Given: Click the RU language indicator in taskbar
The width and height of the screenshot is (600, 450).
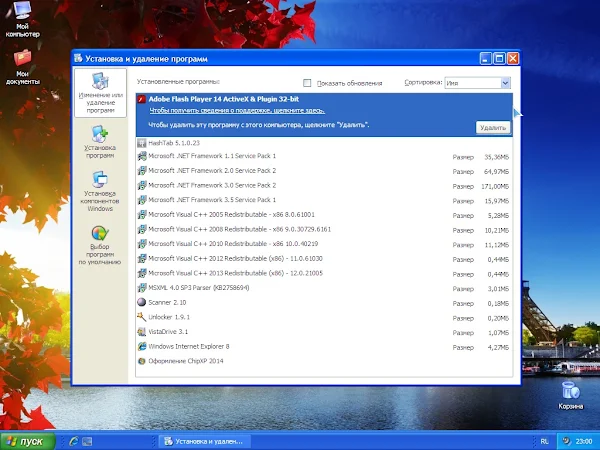Looking at the screenshot, I should (x=544, y=442).
